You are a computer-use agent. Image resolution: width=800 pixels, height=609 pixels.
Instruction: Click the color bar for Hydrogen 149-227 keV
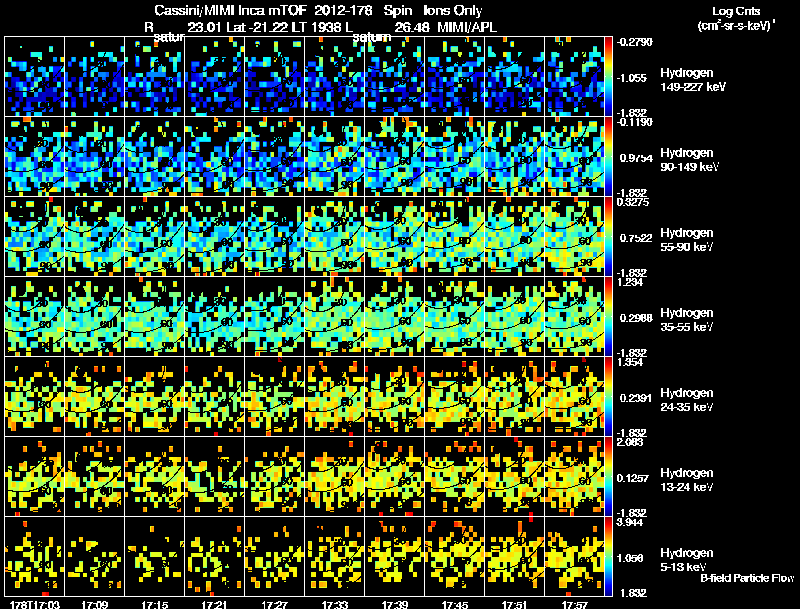pos(608,77)
